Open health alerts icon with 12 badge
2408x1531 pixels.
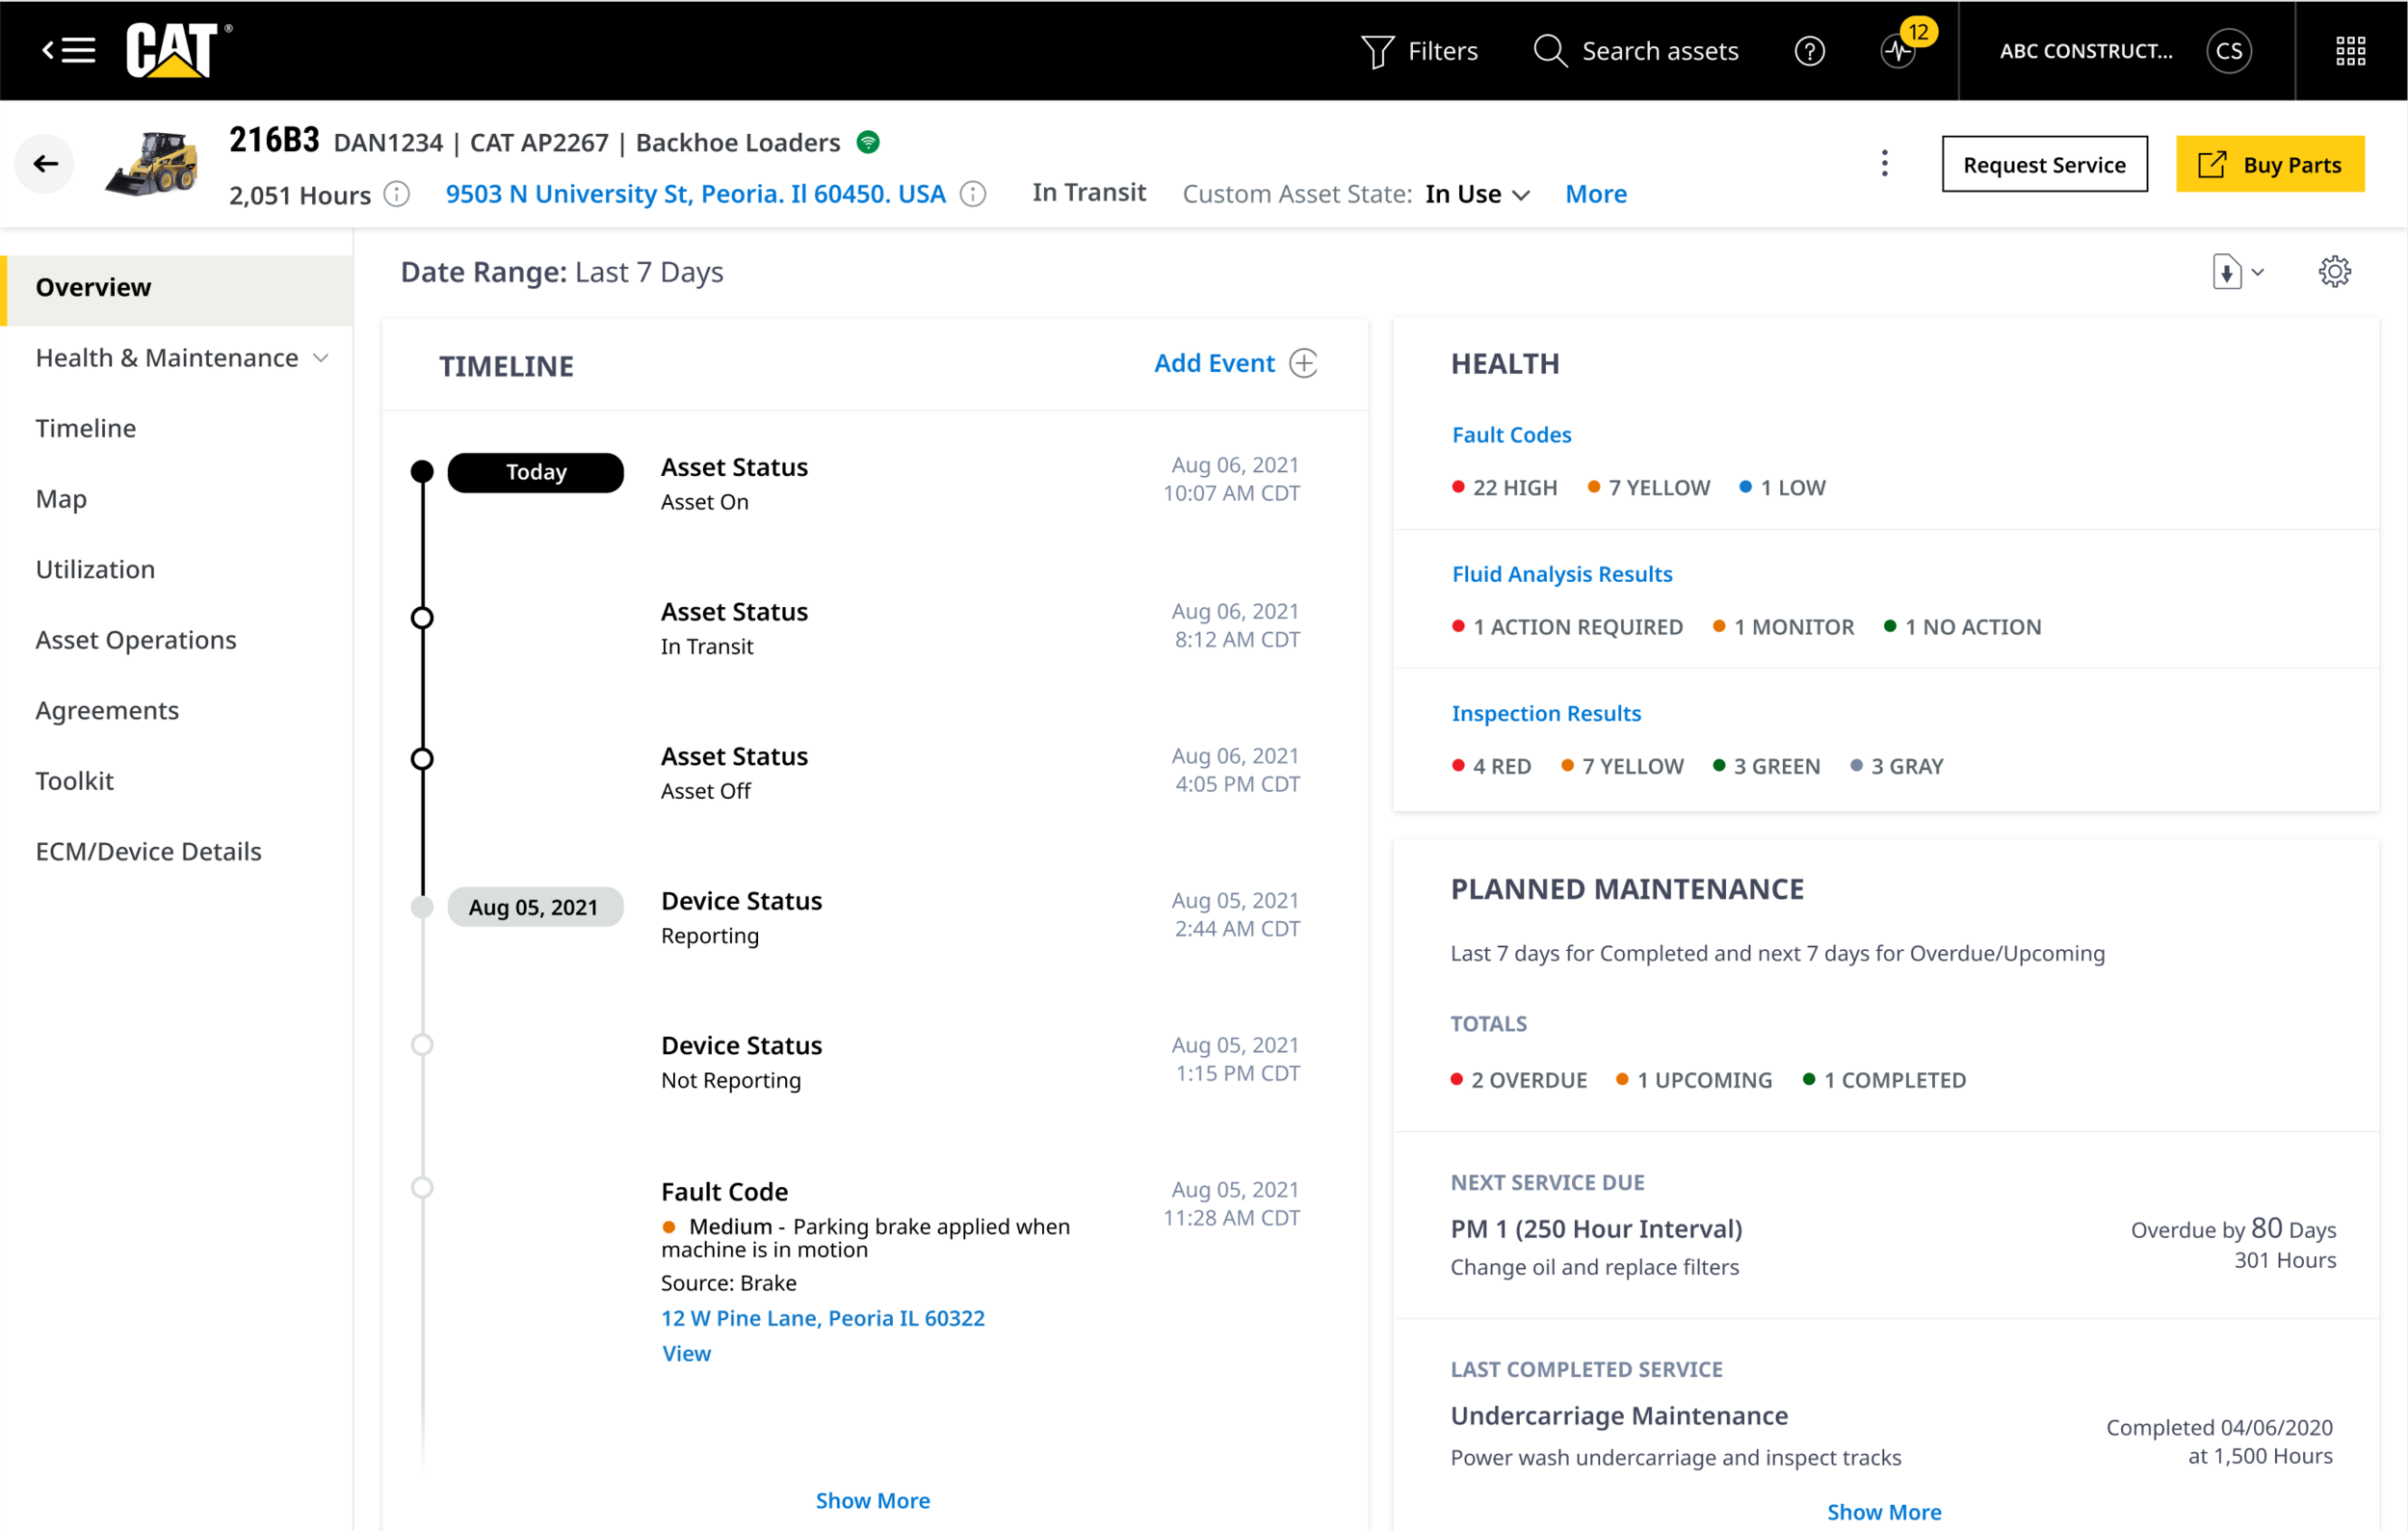coord(1898,51)
